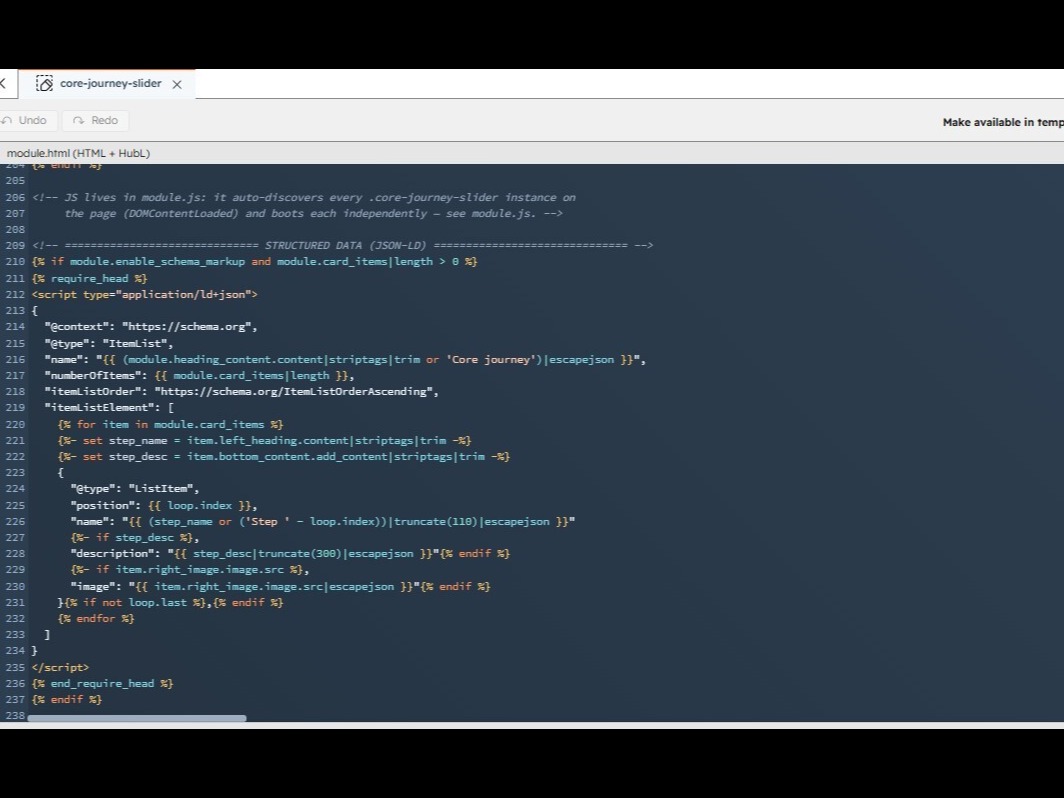
Task: Click the set step_desc line
Action: (284, 457)
